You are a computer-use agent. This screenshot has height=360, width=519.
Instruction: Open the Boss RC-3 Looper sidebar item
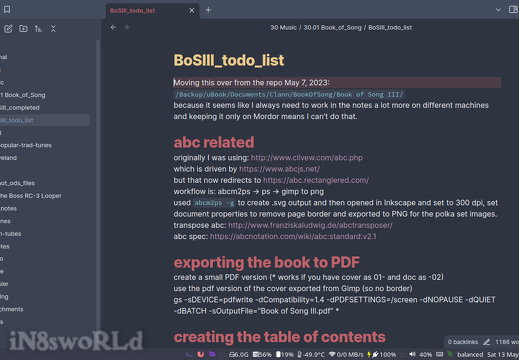[31, 196]
